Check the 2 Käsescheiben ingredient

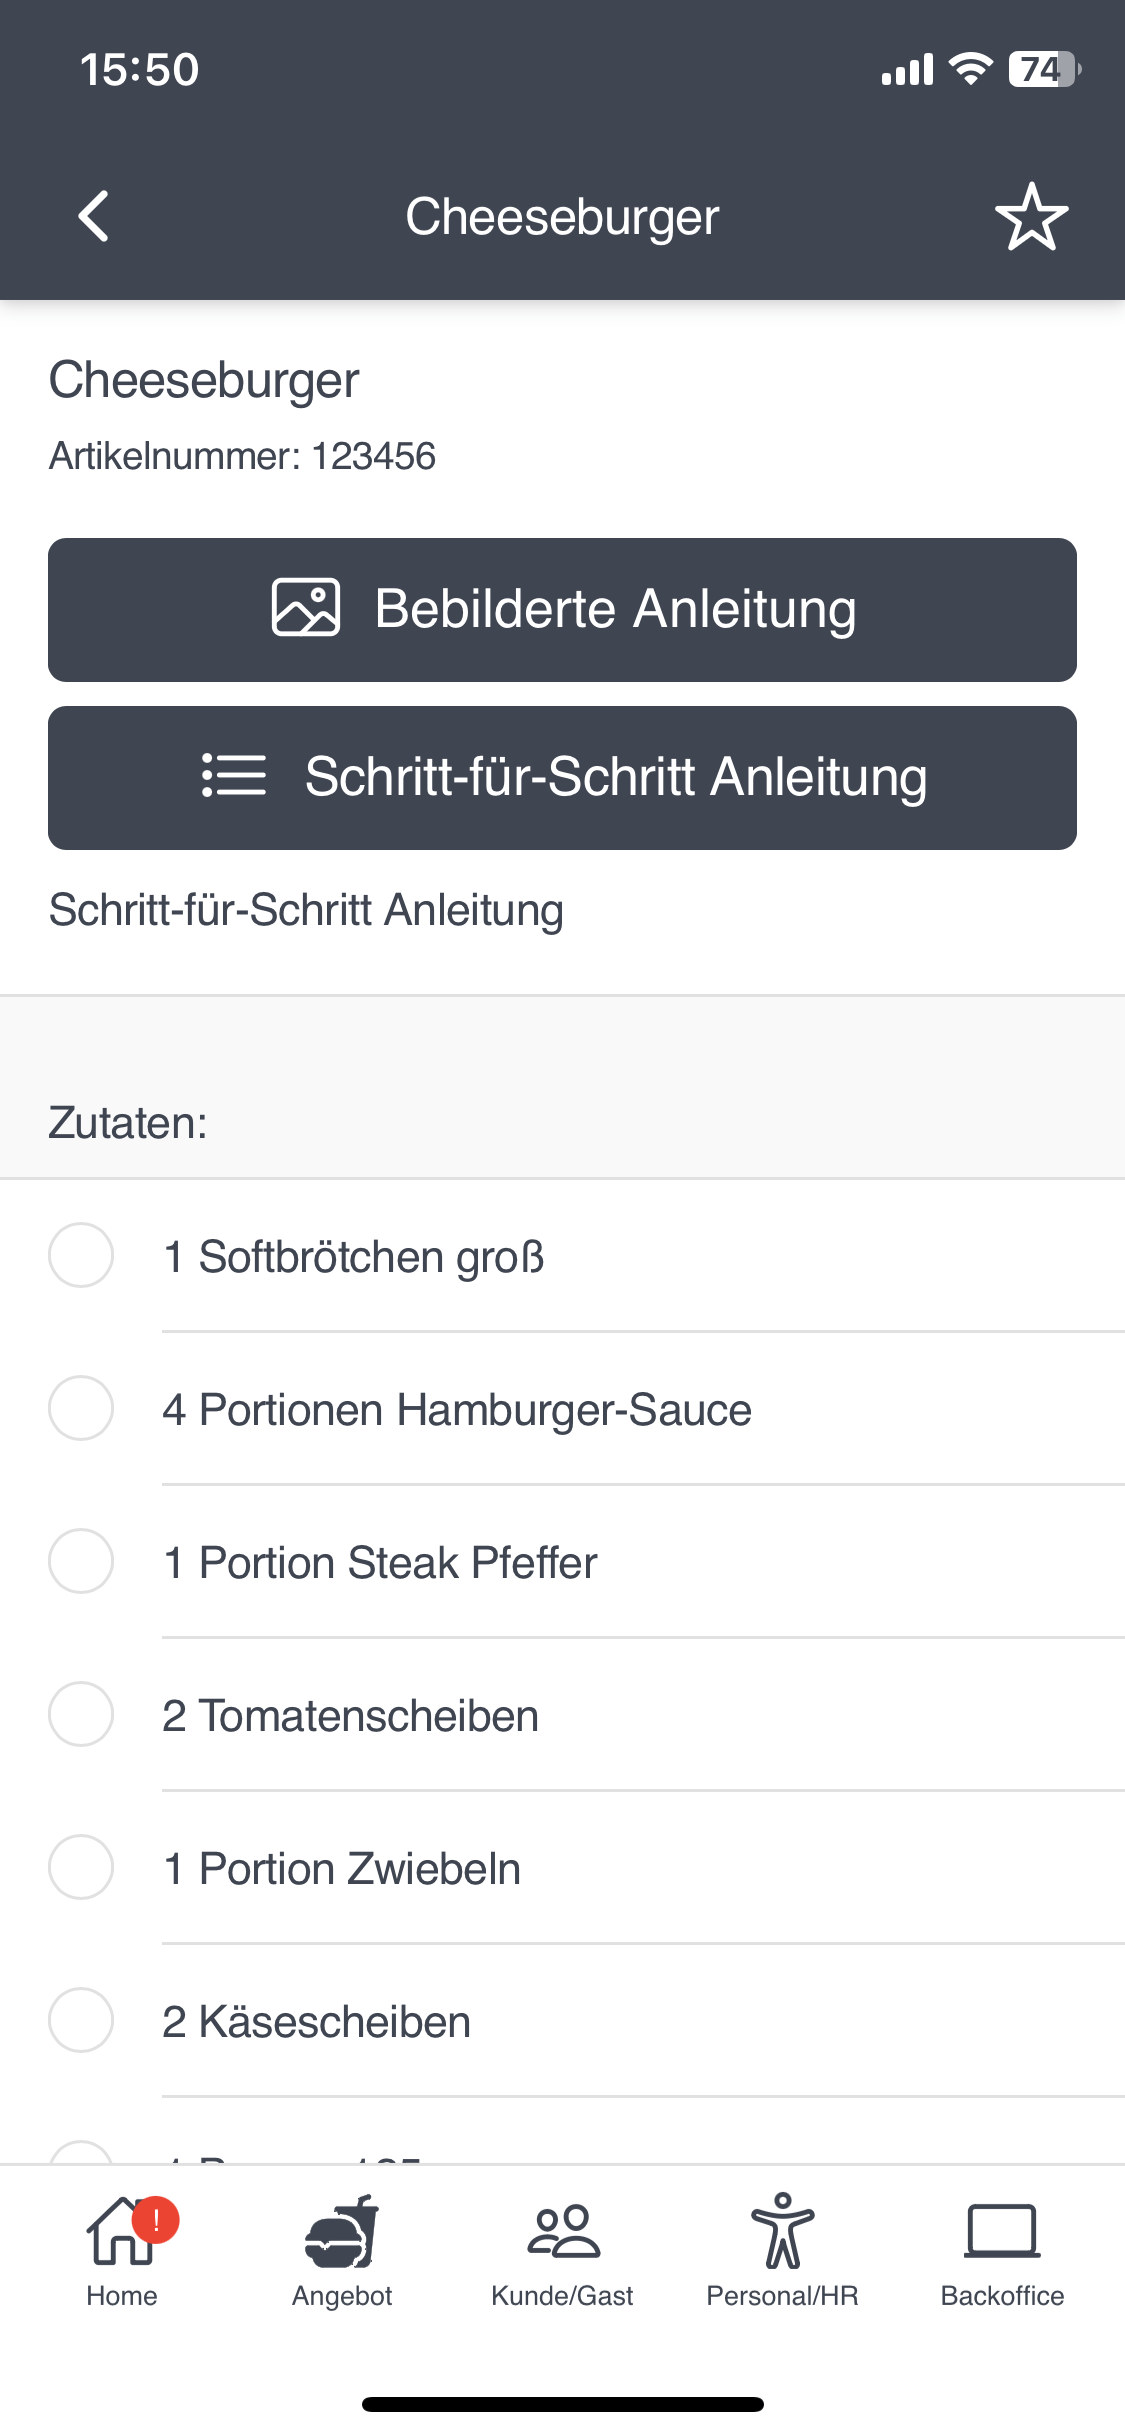[81, 2020]
